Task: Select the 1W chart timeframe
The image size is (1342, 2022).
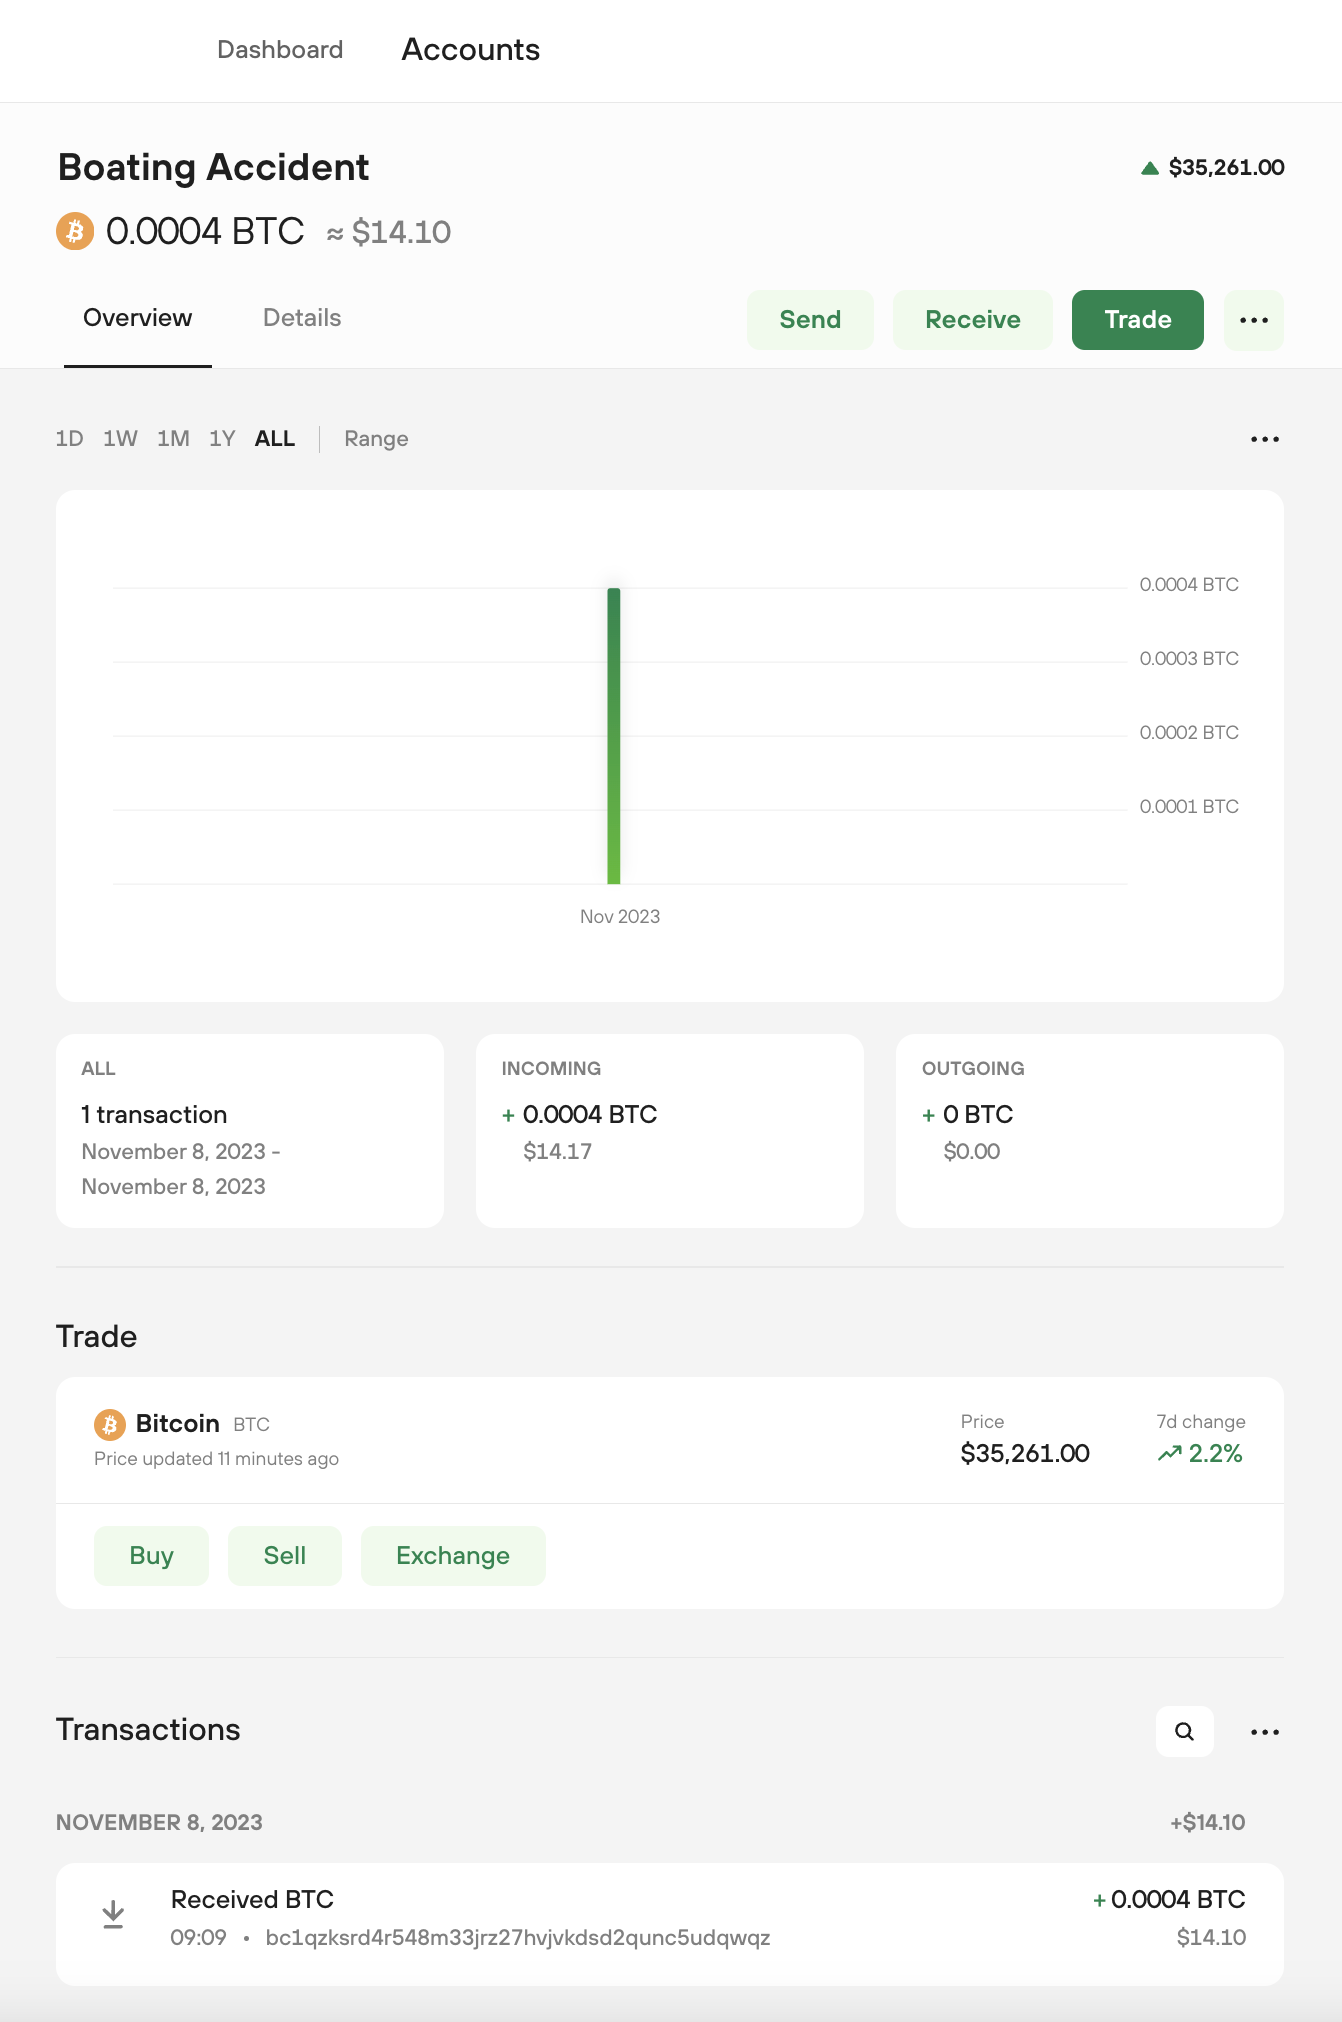Action: pyautogui.click(x=120, y=439)
